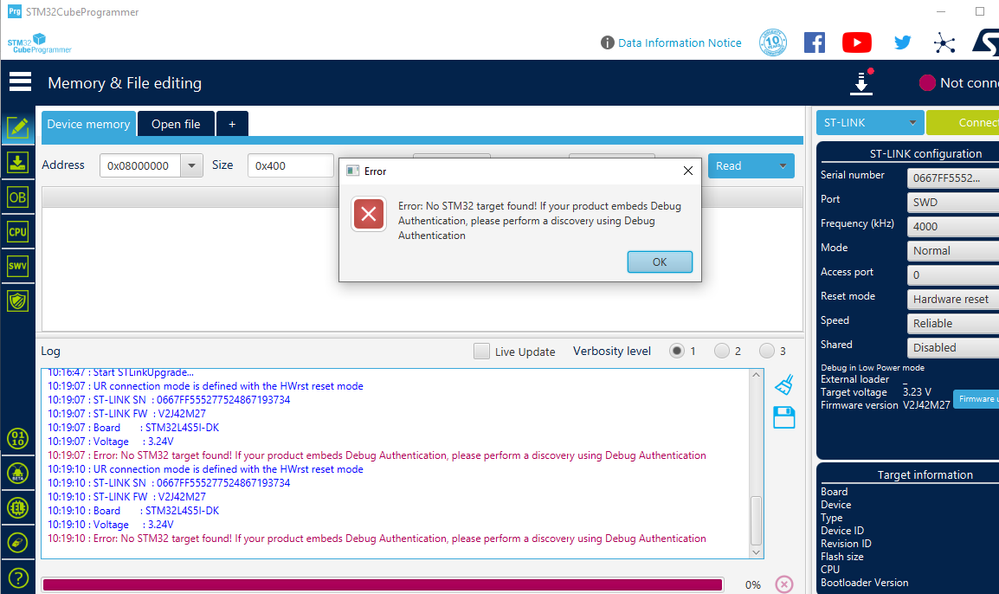Open the Mode Normal dropdown
Screen dimensions: 999x594
(x=953, y=250)
